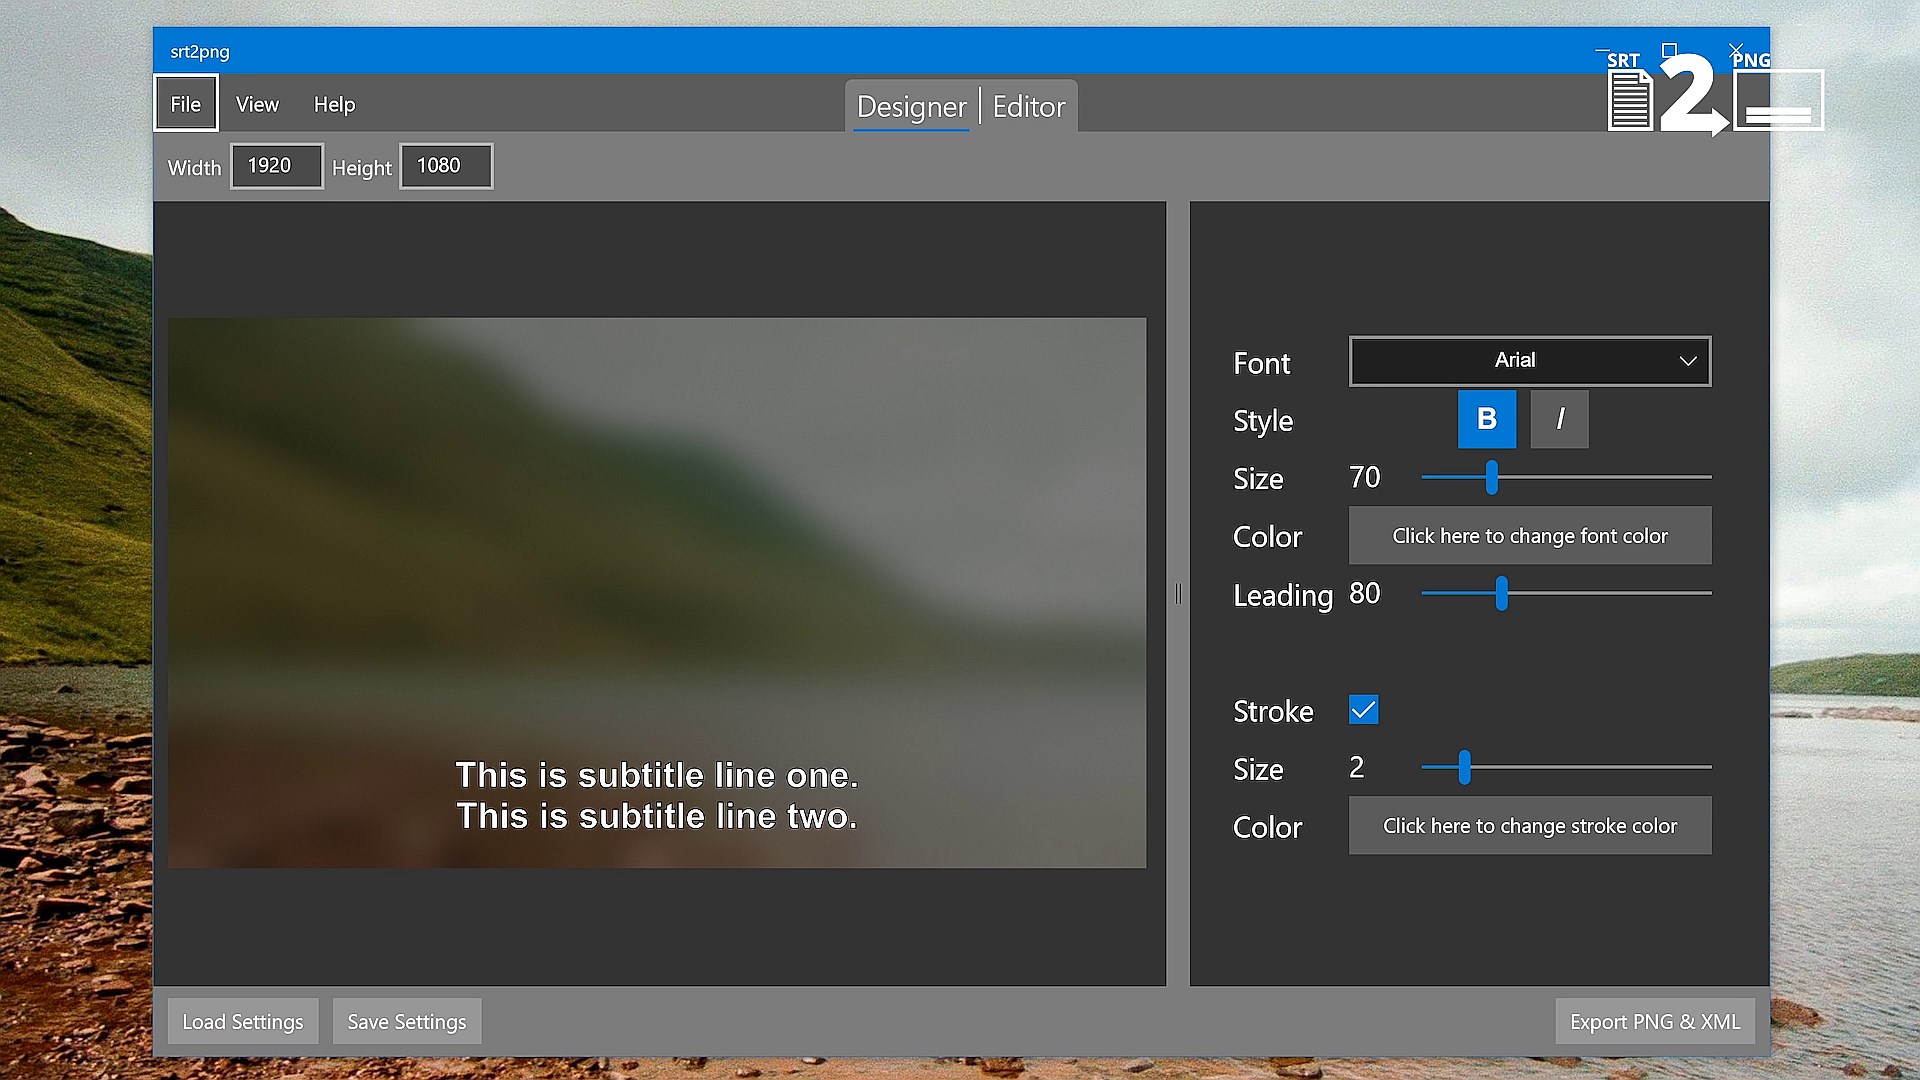Click here to change stroke color
The width and height of the screenshot is (1920, 1080).
tap(1529, 826)
